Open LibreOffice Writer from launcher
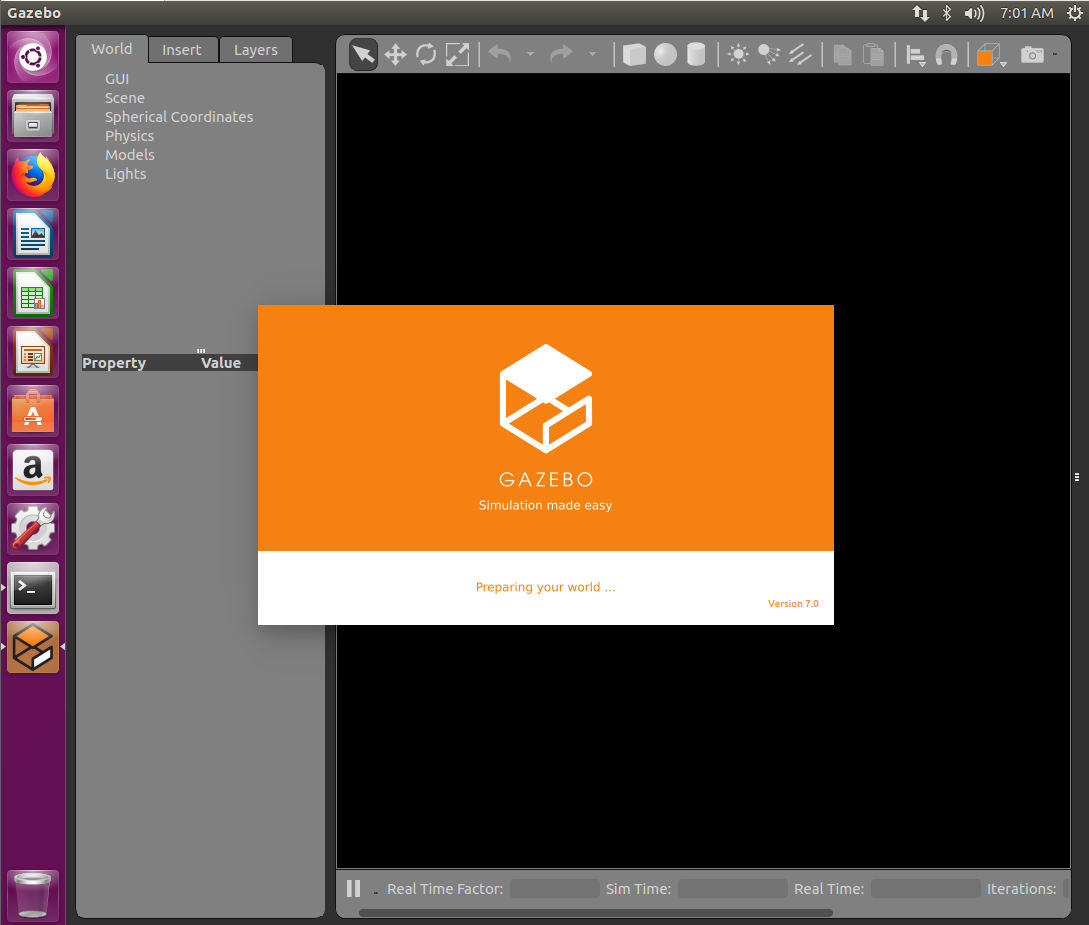This screenshot has height=925, width=1089. point(33,234)
